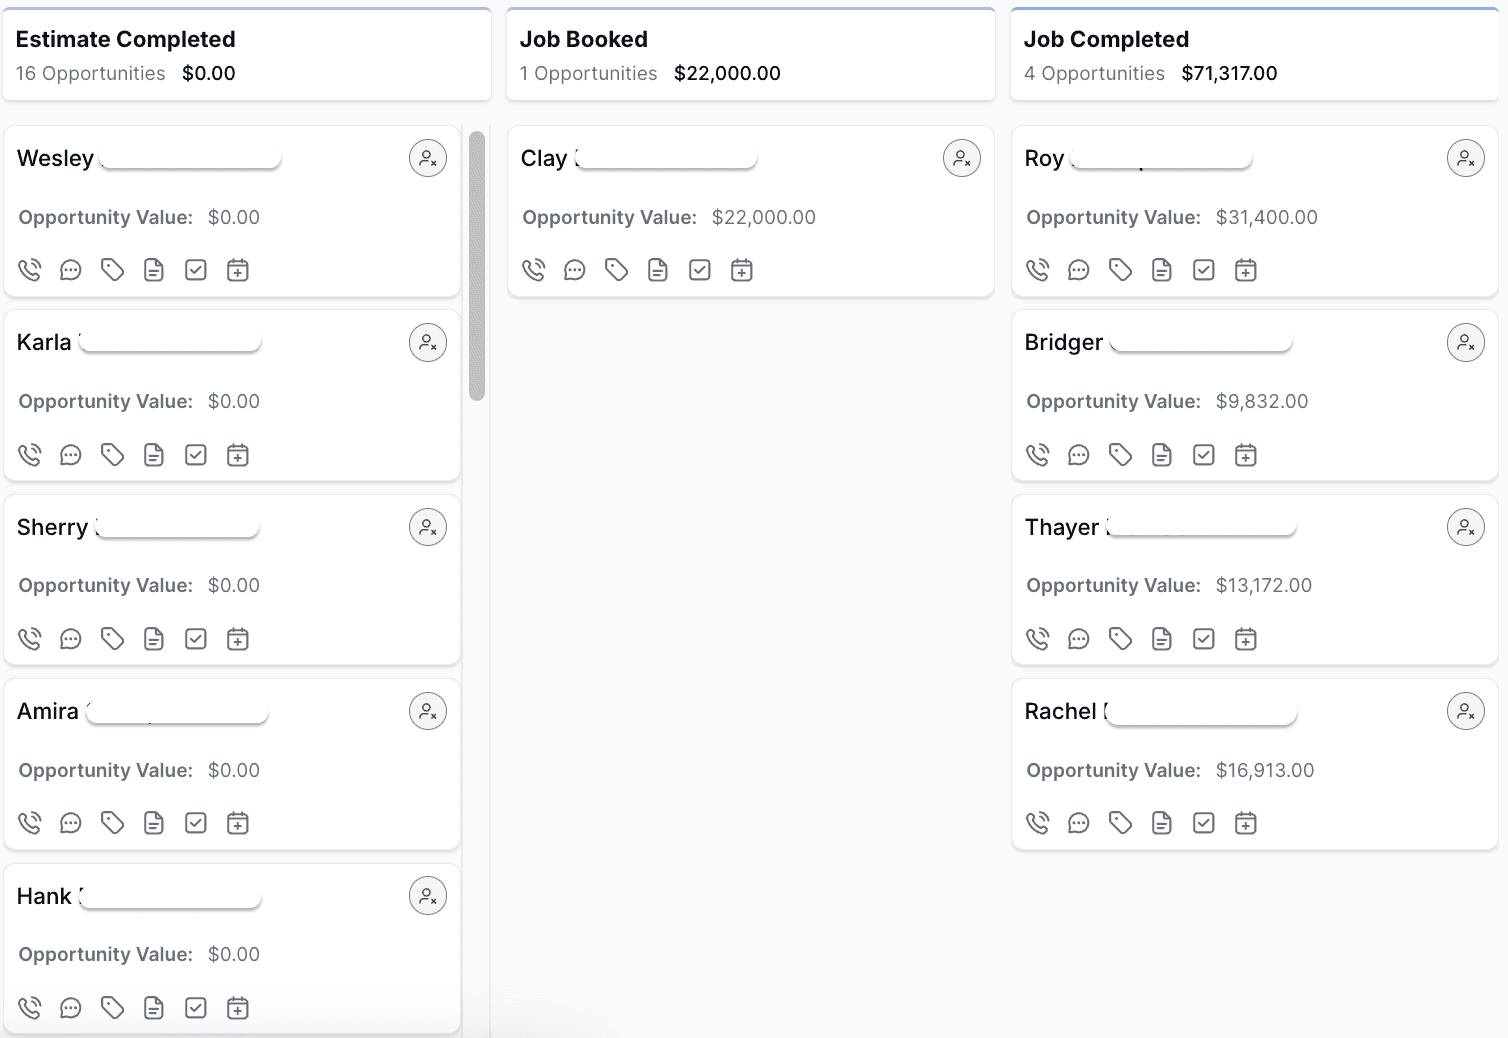1508x1038 pixels.
Task: Click the unassigned user icon on Hank's card
Action: (428, 896)
